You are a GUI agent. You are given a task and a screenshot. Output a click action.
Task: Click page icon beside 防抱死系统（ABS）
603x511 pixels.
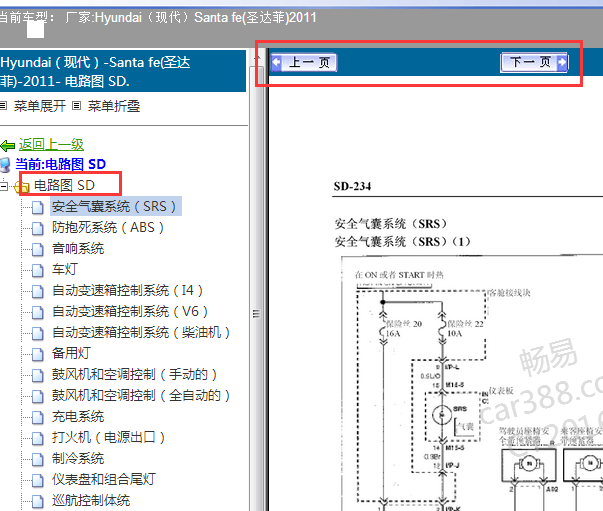click(x=37, y=228)
